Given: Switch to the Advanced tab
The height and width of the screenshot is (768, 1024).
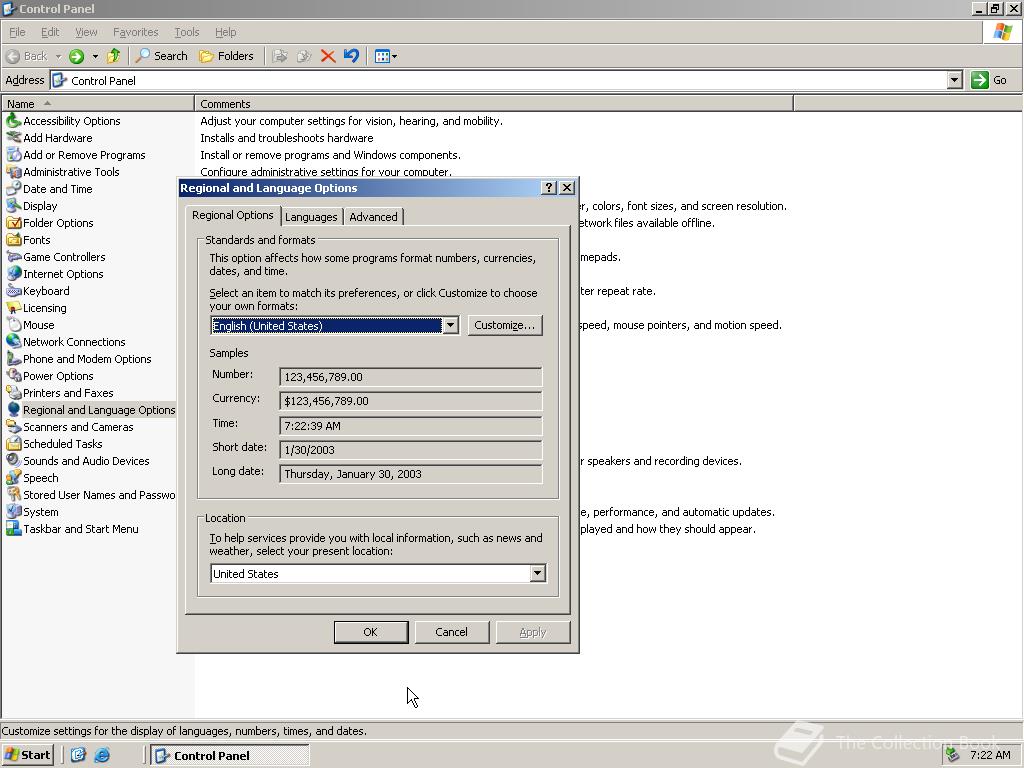Looking at the screenshot, I should (373, 217).
